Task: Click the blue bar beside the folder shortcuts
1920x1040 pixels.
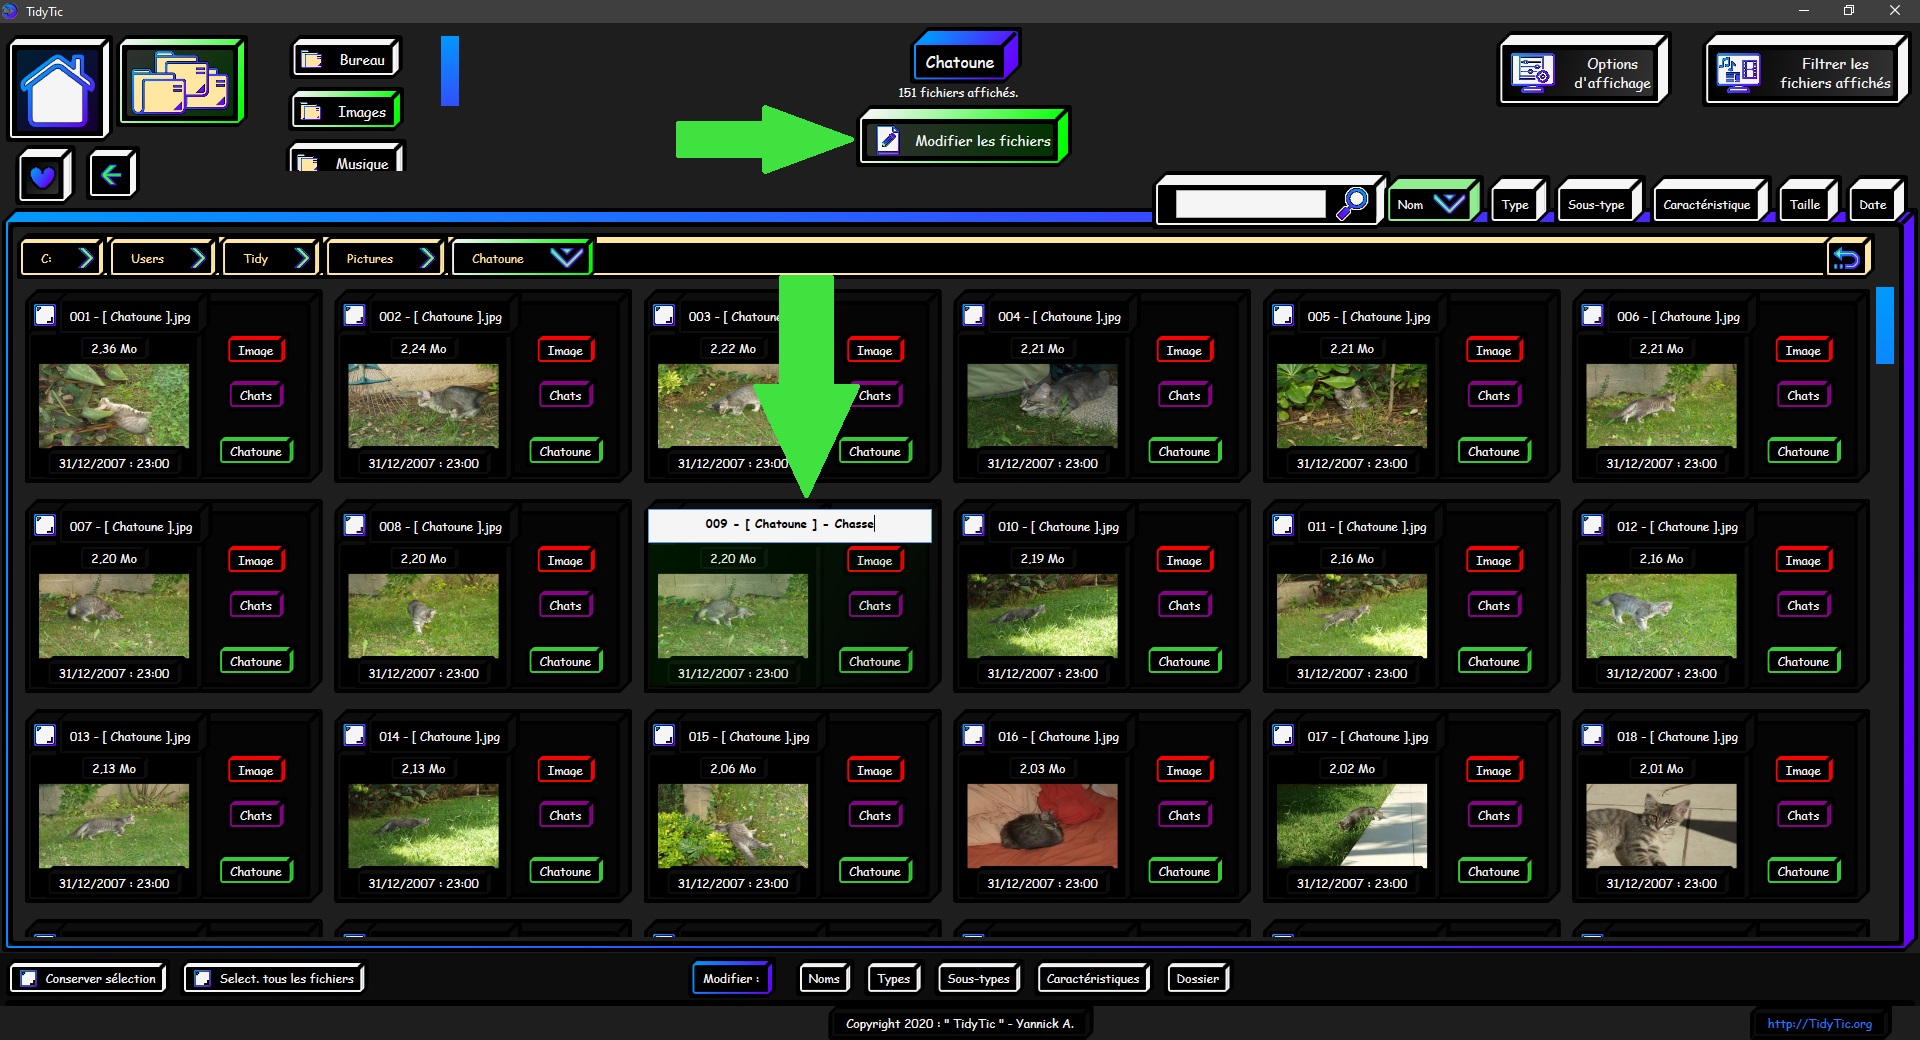Action: 450,71
